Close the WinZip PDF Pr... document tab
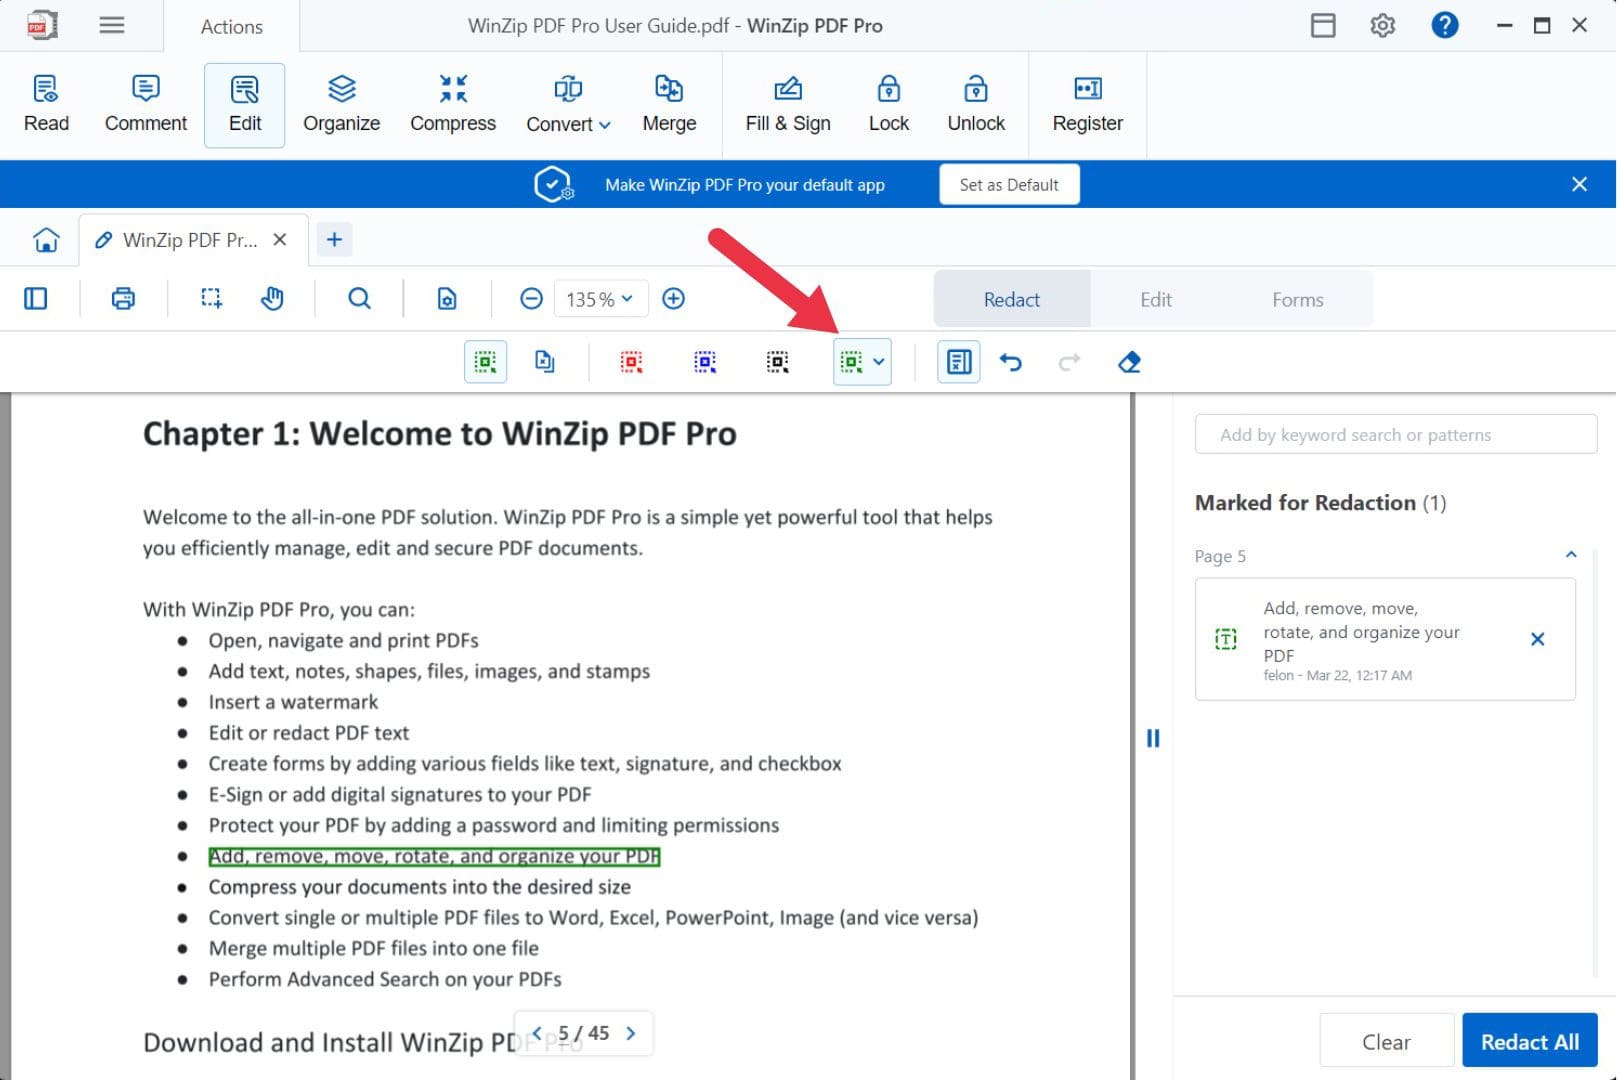The height and width of the screenshot is (1080, 1620). [280, 240]
